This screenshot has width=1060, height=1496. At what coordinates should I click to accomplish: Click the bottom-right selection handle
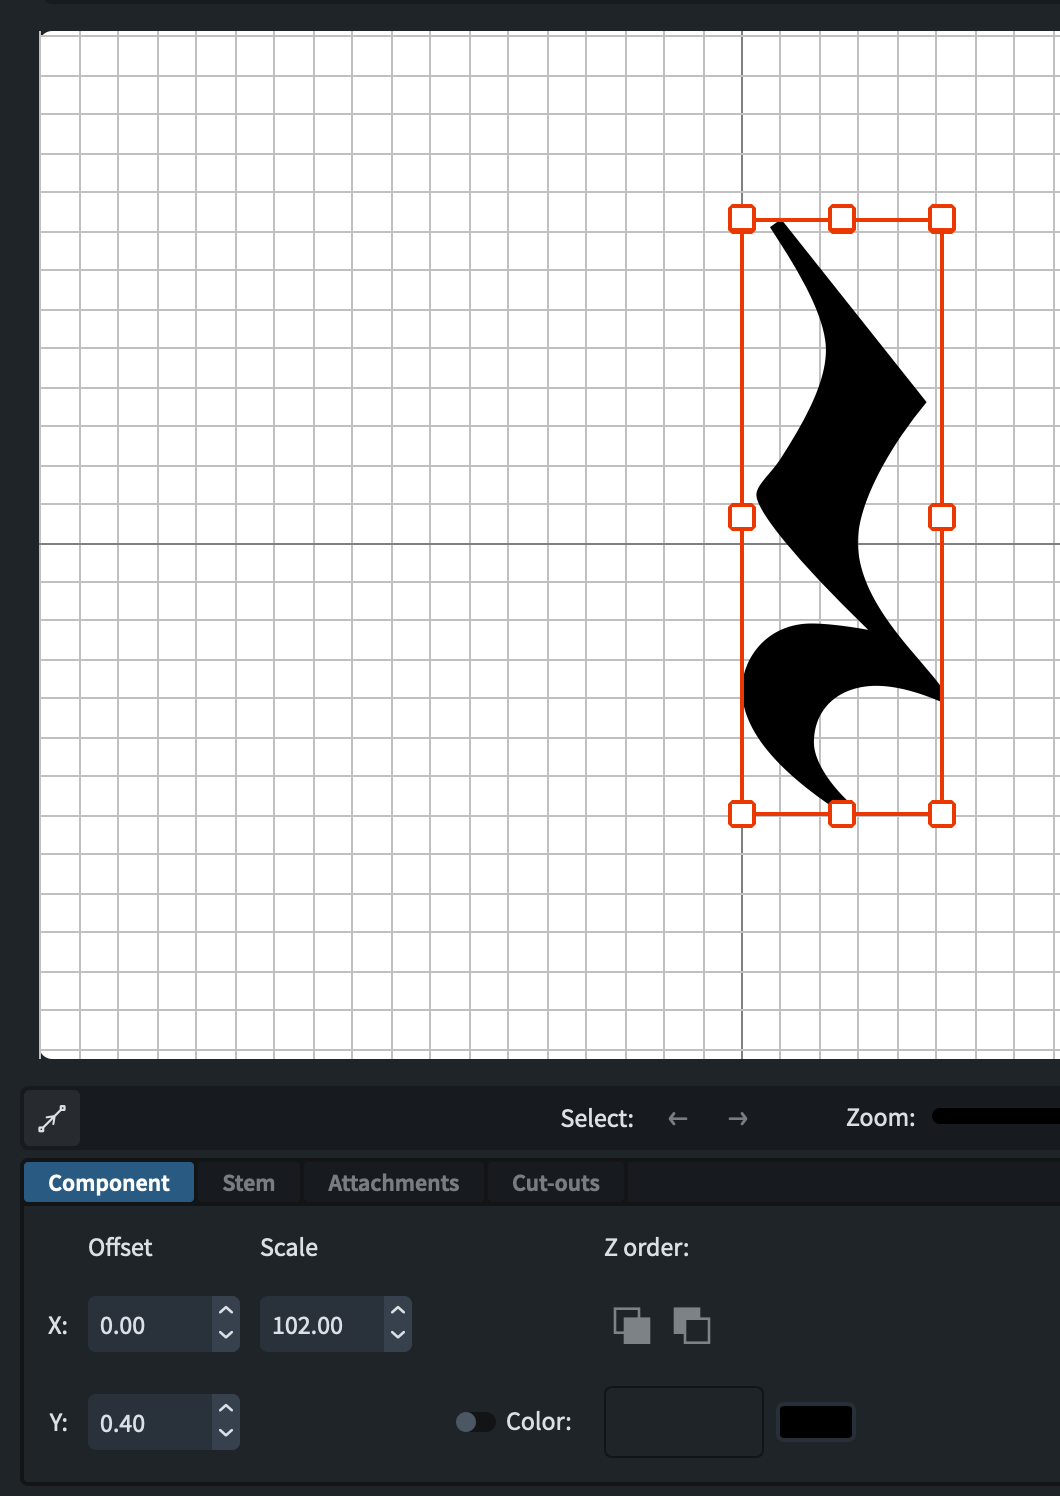(942, 814)
